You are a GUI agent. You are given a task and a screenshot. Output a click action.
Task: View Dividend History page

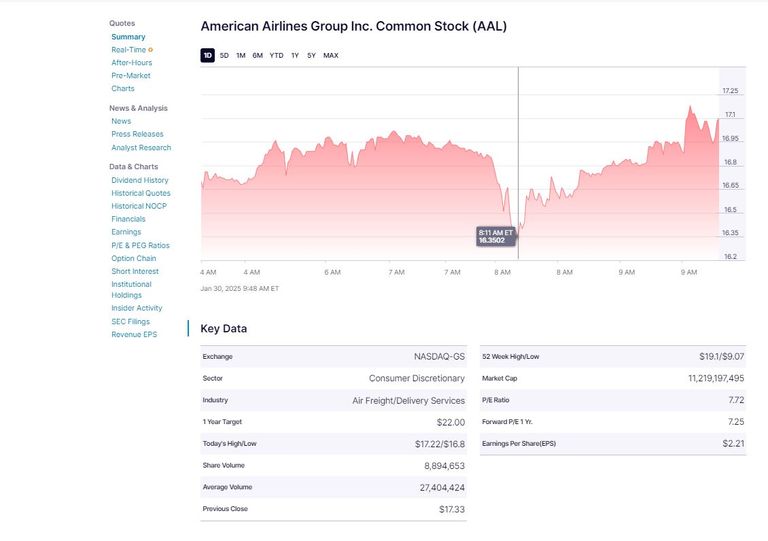click(x=139, y=180)
